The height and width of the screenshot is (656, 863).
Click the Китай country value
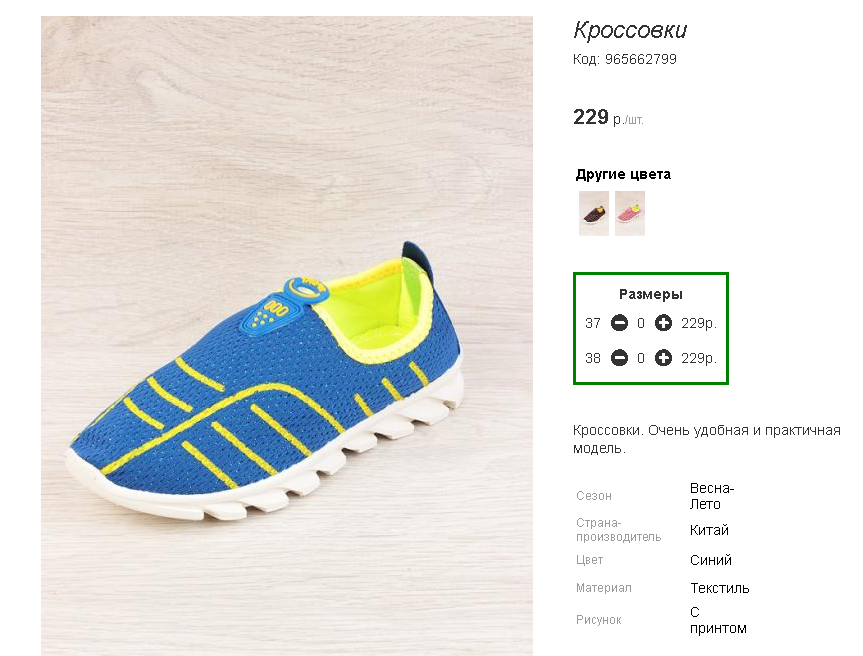[709, 530]
